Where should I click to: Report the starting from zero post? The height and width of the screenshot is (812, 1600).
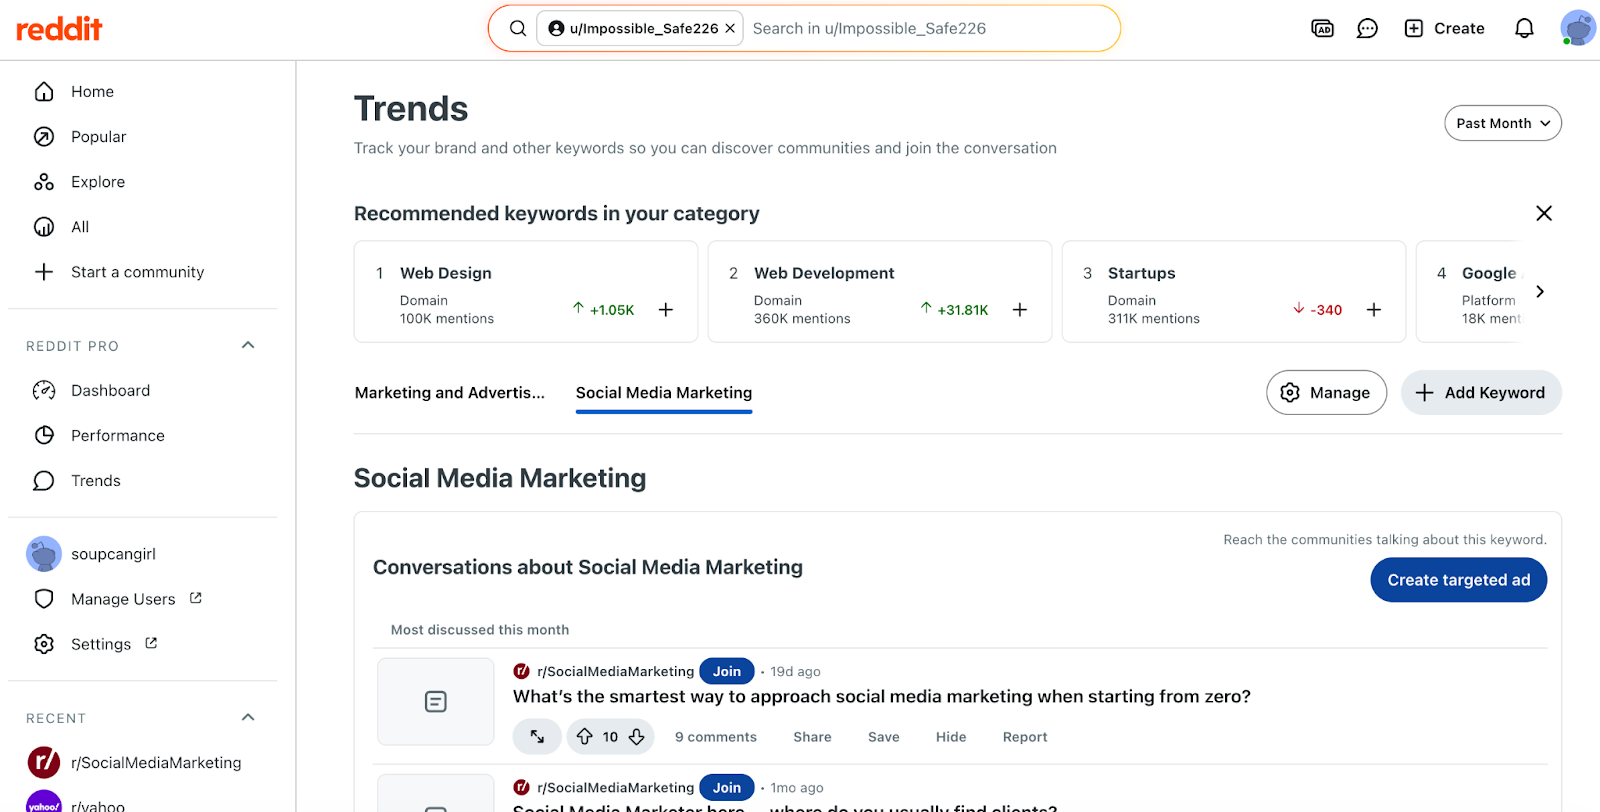(x=1025, y=737)
